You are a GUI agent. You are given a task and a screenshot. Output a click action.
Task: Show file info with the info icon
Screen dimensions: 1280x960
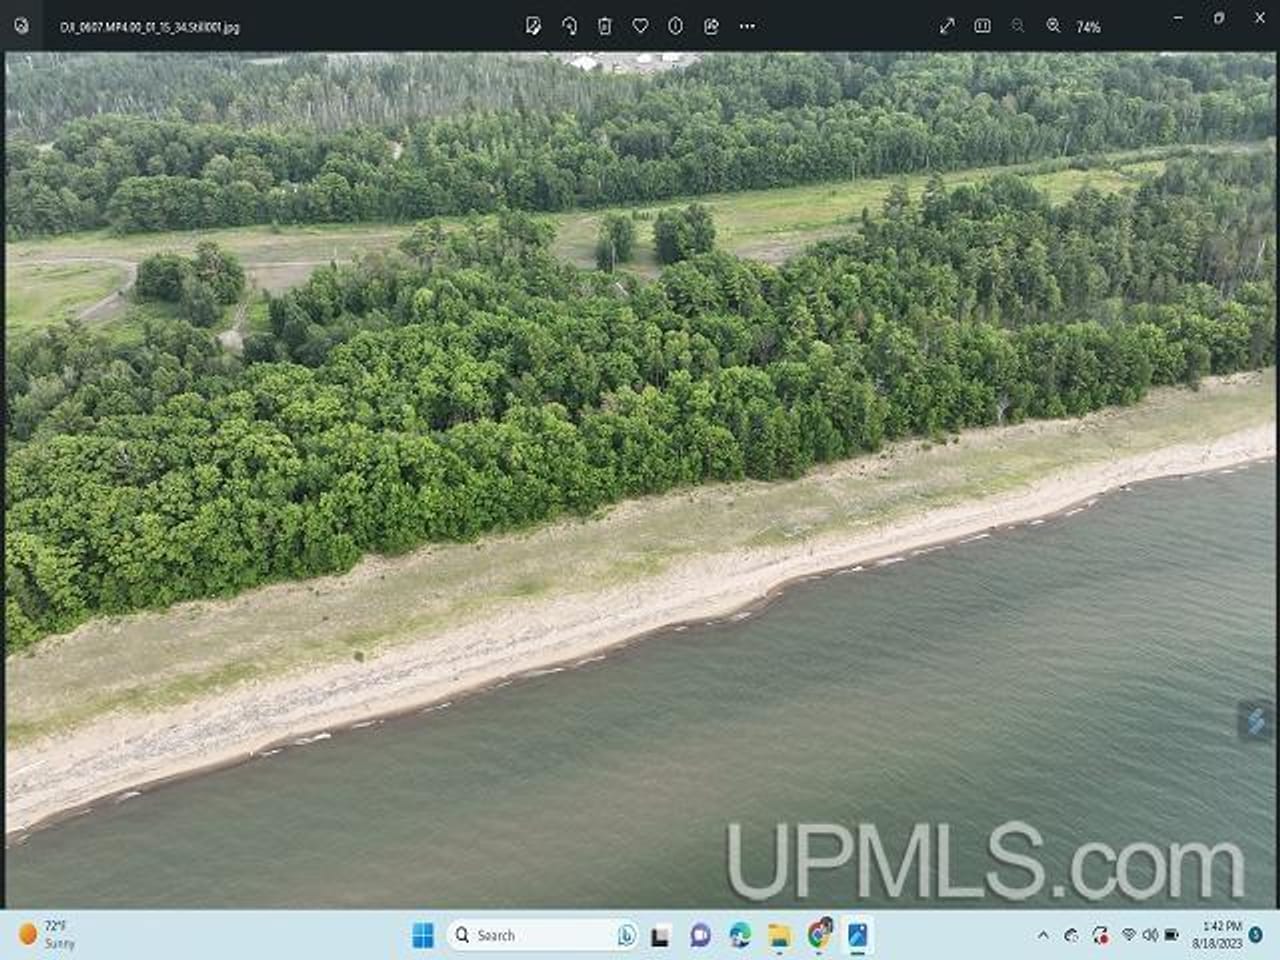675,26
